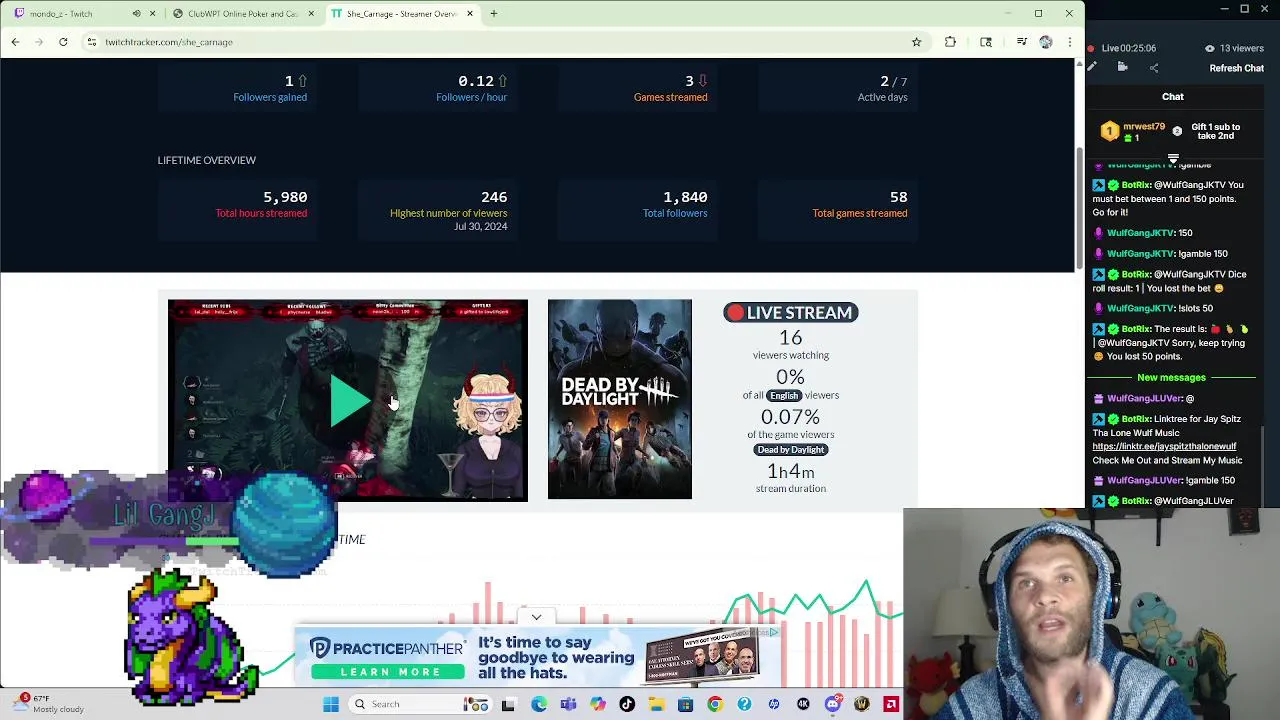Click the English language tag
1280x720 pixels.
[784, 395]
